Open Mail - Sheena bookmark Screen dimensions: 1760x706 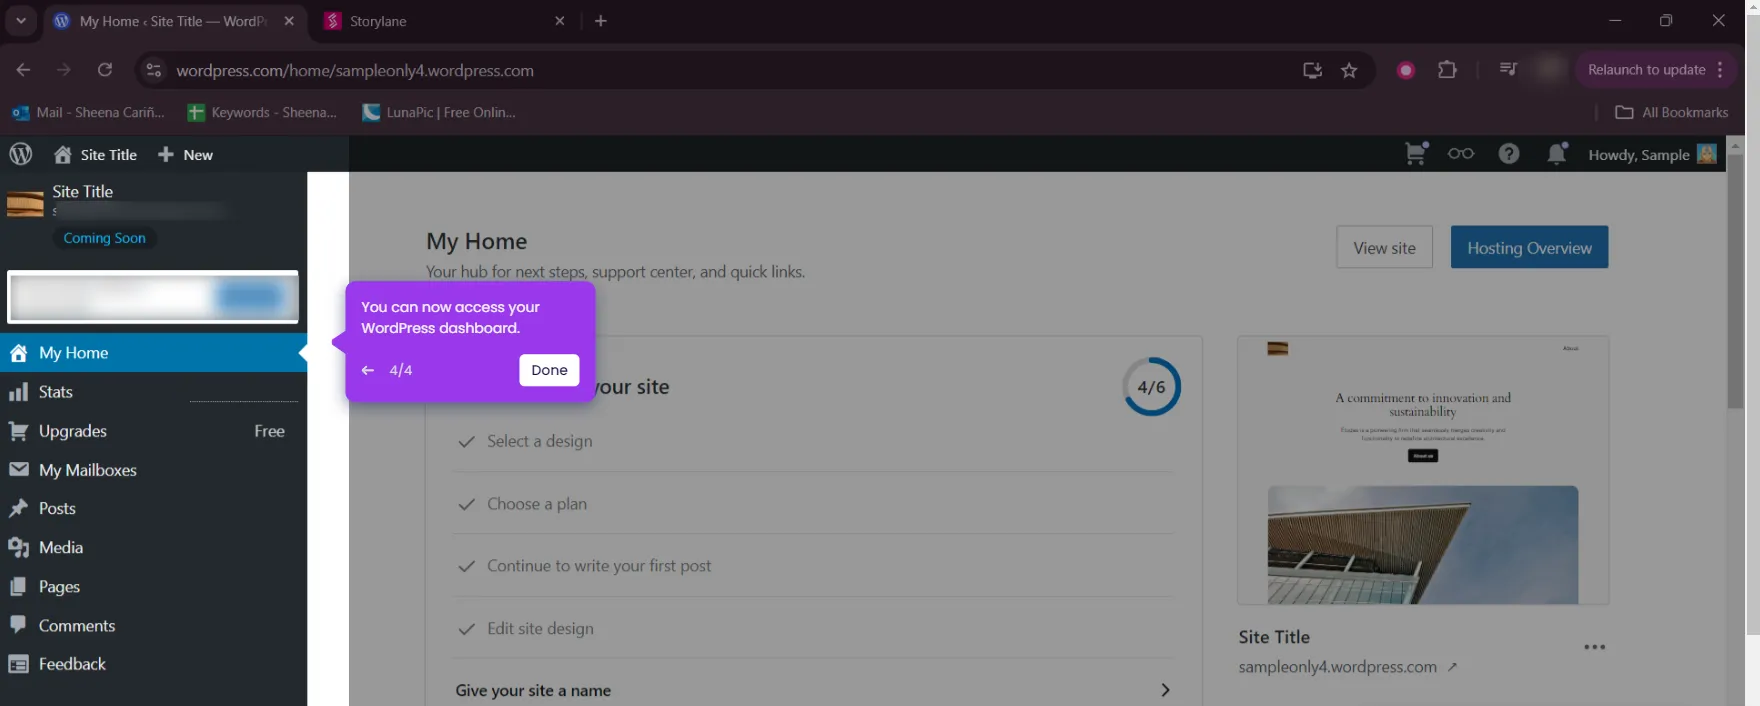[88, 112]
